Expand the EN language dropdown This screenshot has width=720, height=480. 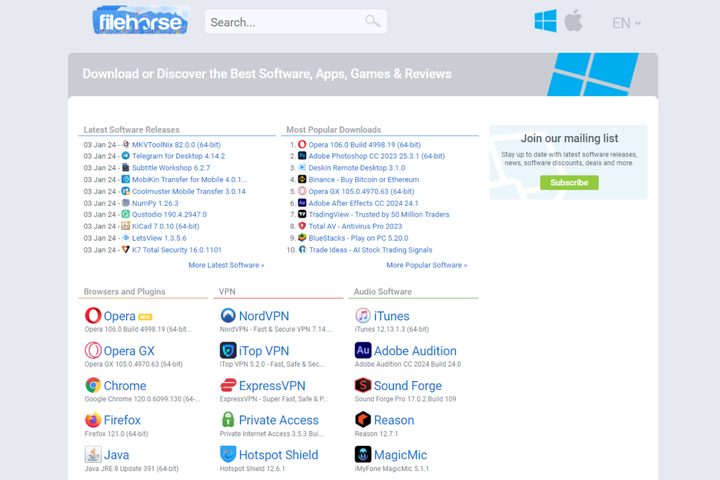[x=626, y=23]
